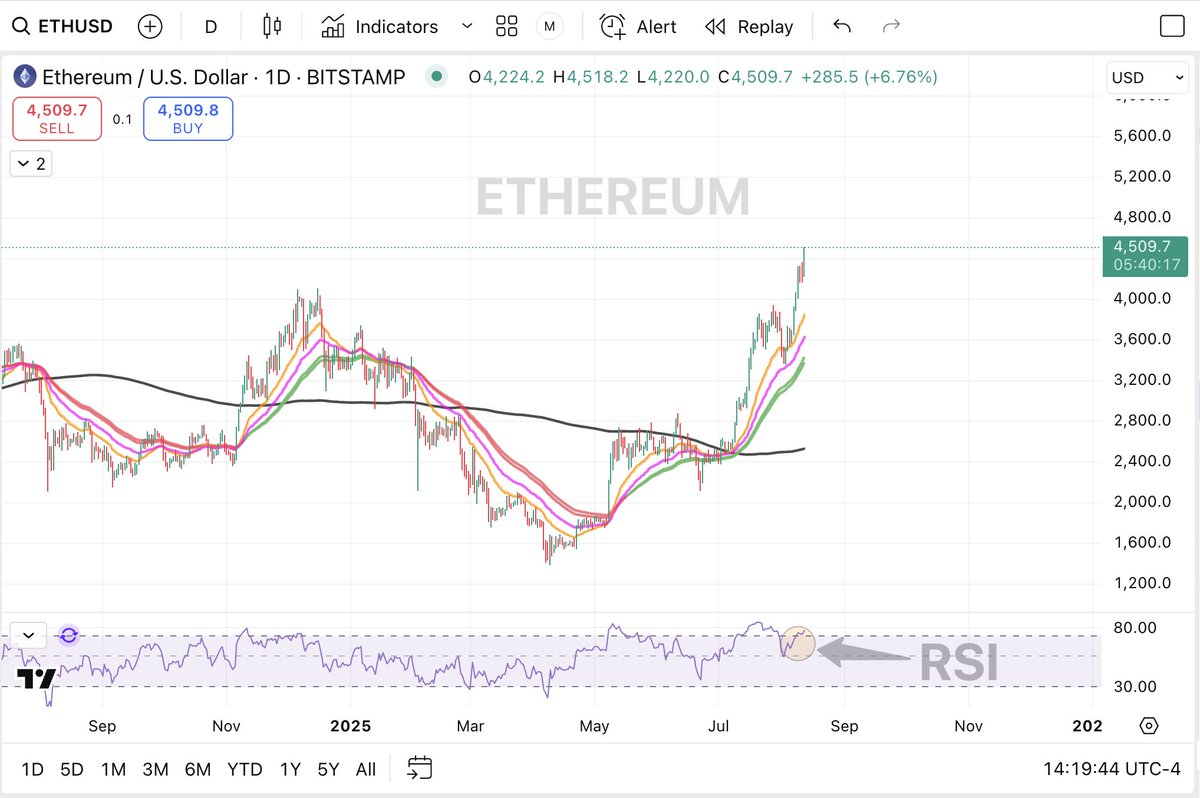Select the 5D date range

72,769
